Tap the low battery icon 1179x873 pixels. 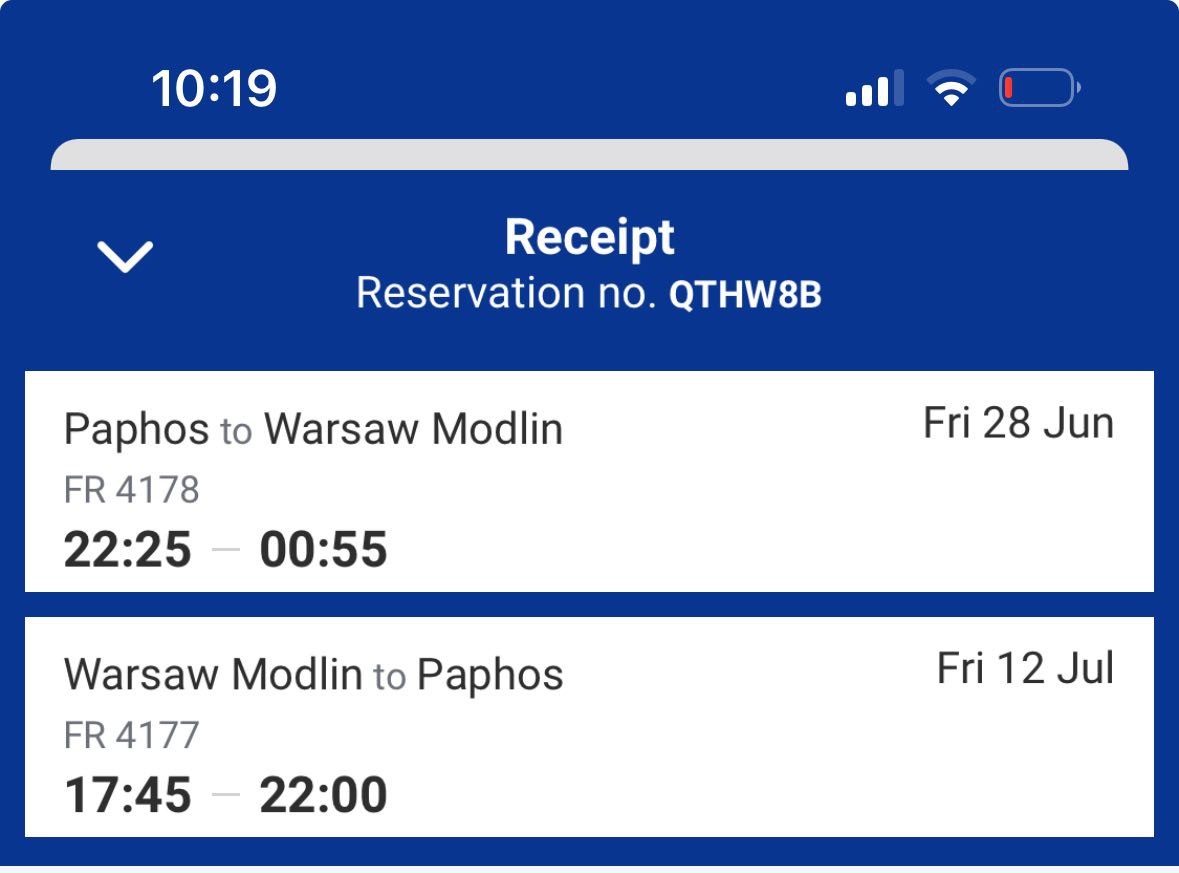[x=1038, y=88]
